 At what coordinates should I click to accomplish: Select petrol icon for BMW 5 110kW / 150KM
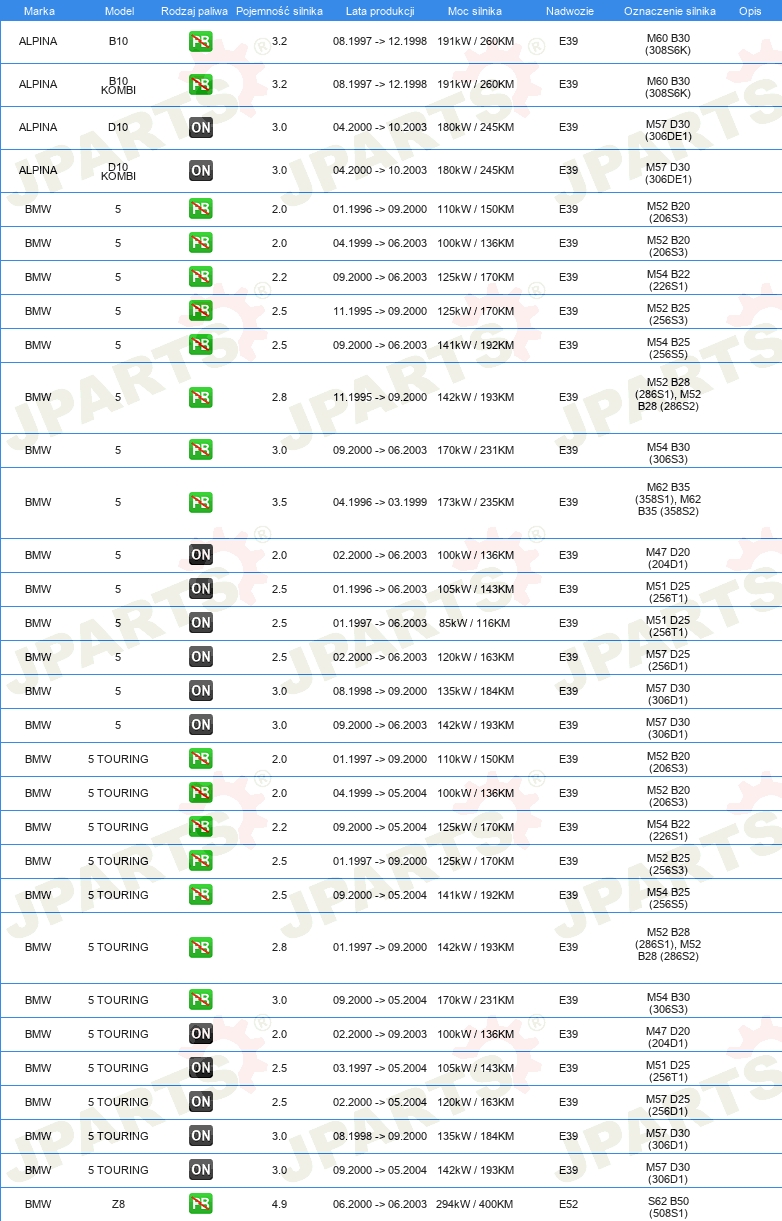201,209
